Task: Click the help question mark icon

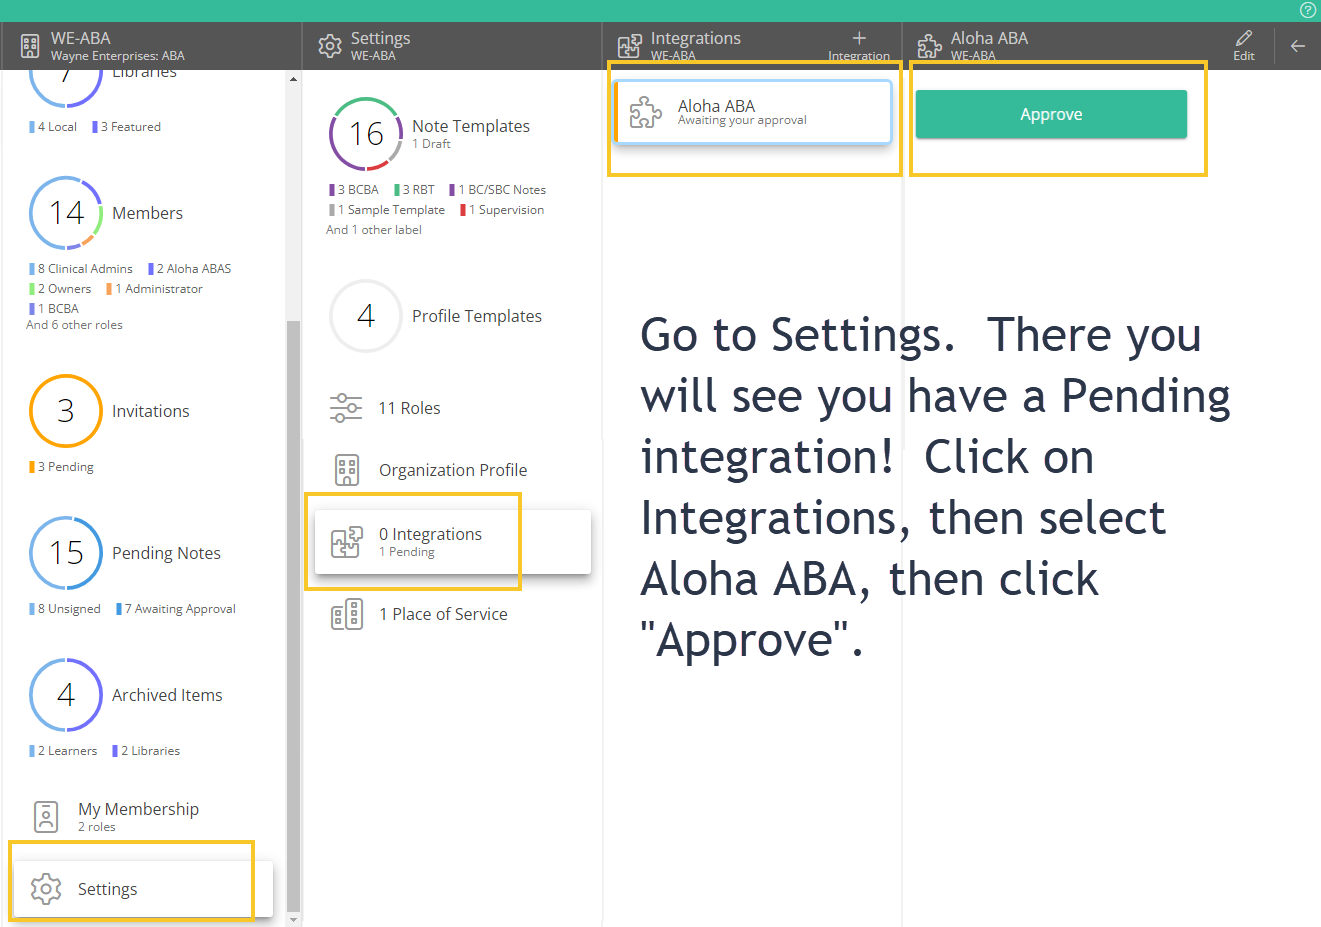Action: pos(1307,10)
